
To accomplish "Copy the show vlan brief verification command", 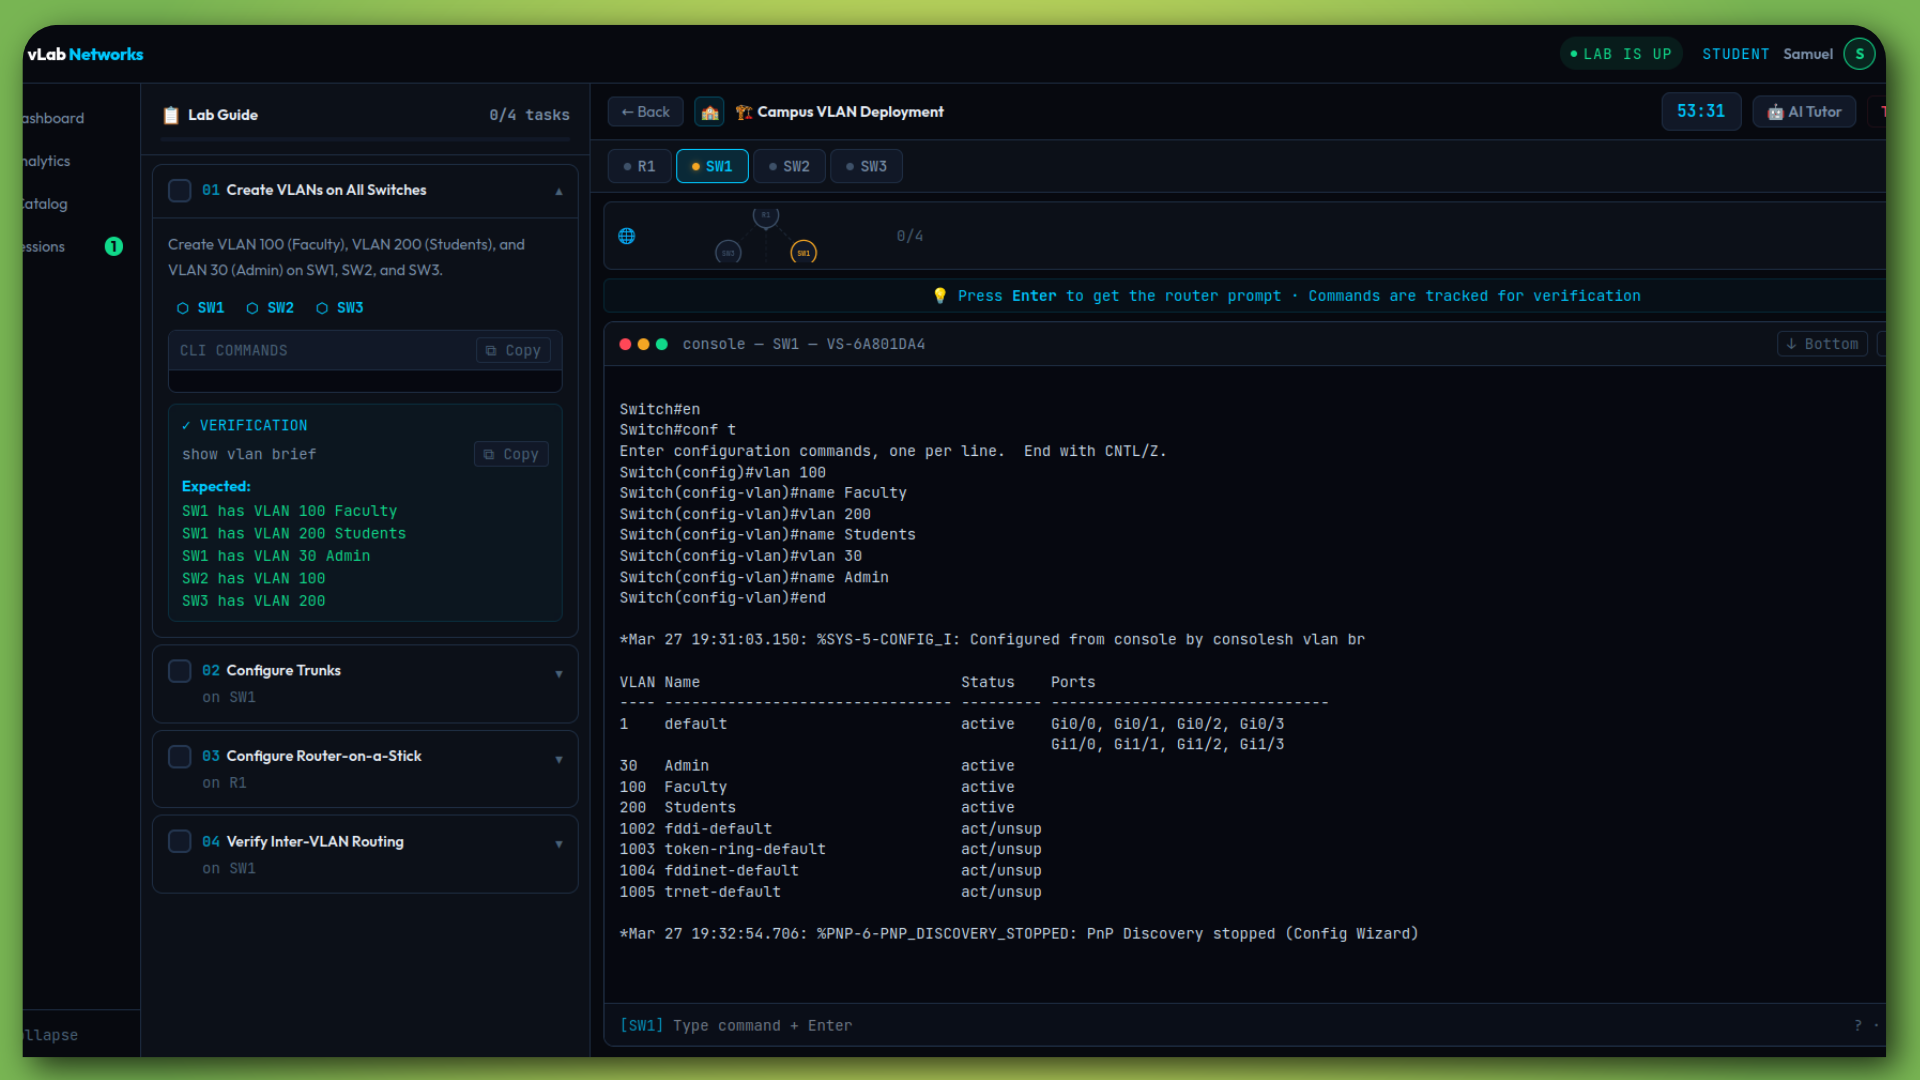I will pos(511,454).
